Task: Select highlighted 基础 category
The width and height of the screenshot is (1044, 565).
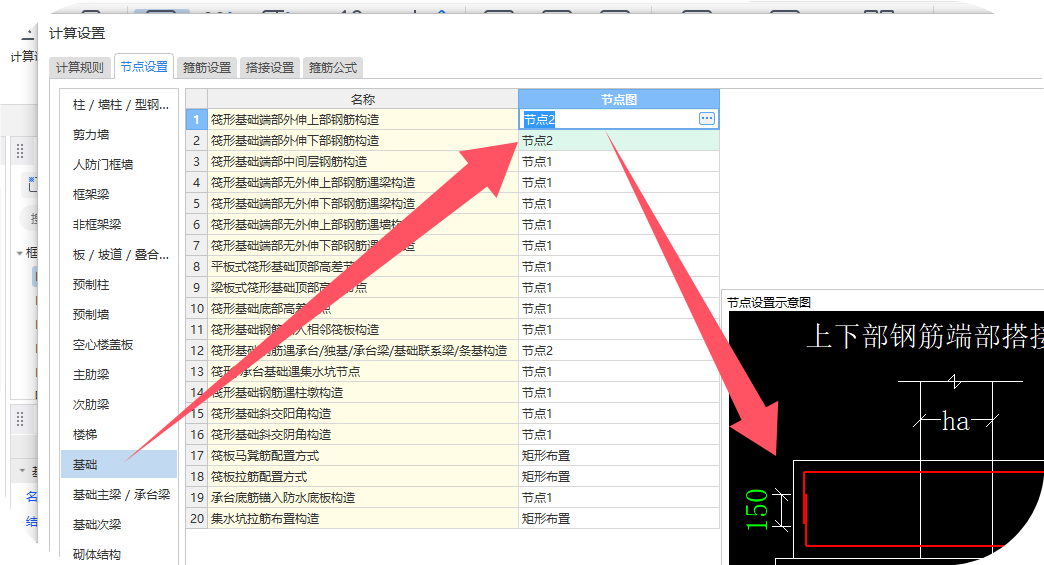Action: pos(119,464)
